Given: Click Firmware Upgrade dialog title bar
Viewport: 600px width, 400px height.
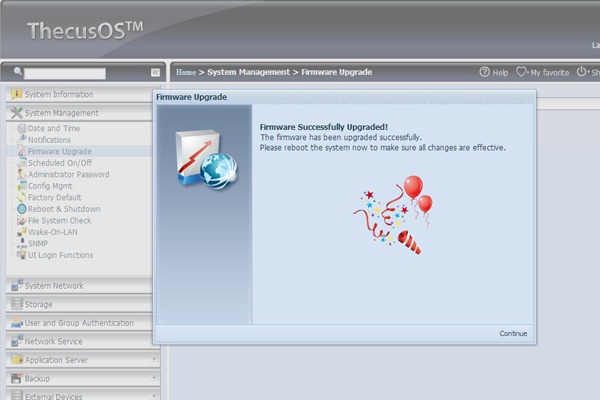Looking at the screenshot, I should click(x=344, y=97).
